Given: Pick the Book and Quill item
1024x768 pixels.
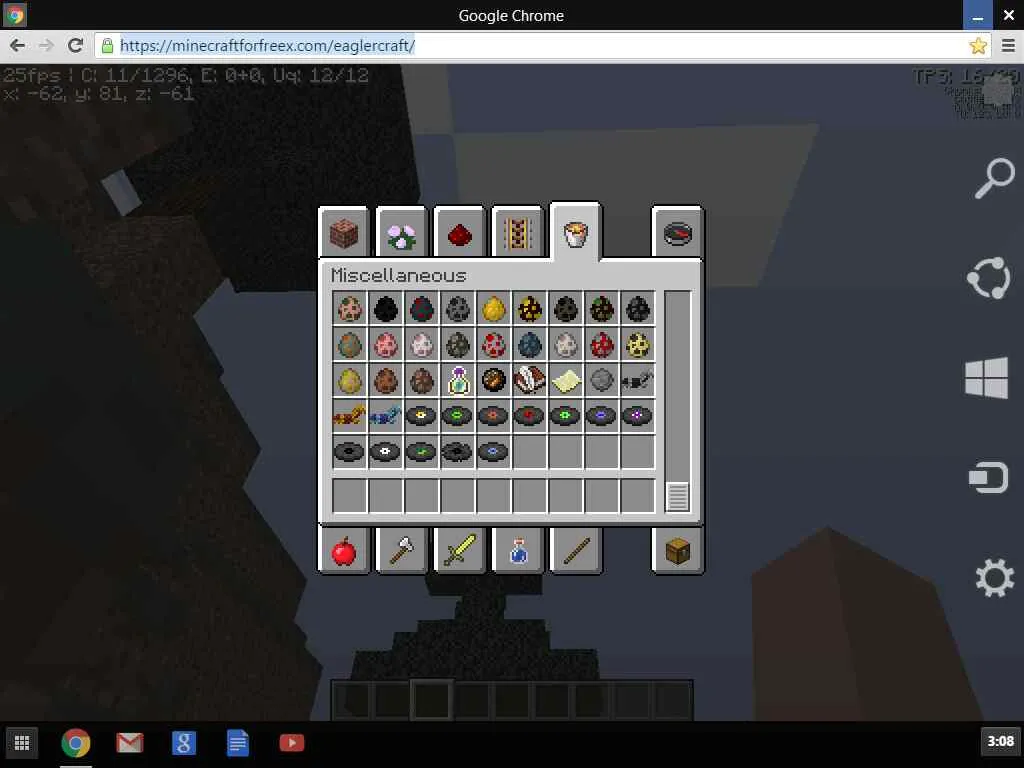Looking at the screenshot, I should [x=530, y=380].
